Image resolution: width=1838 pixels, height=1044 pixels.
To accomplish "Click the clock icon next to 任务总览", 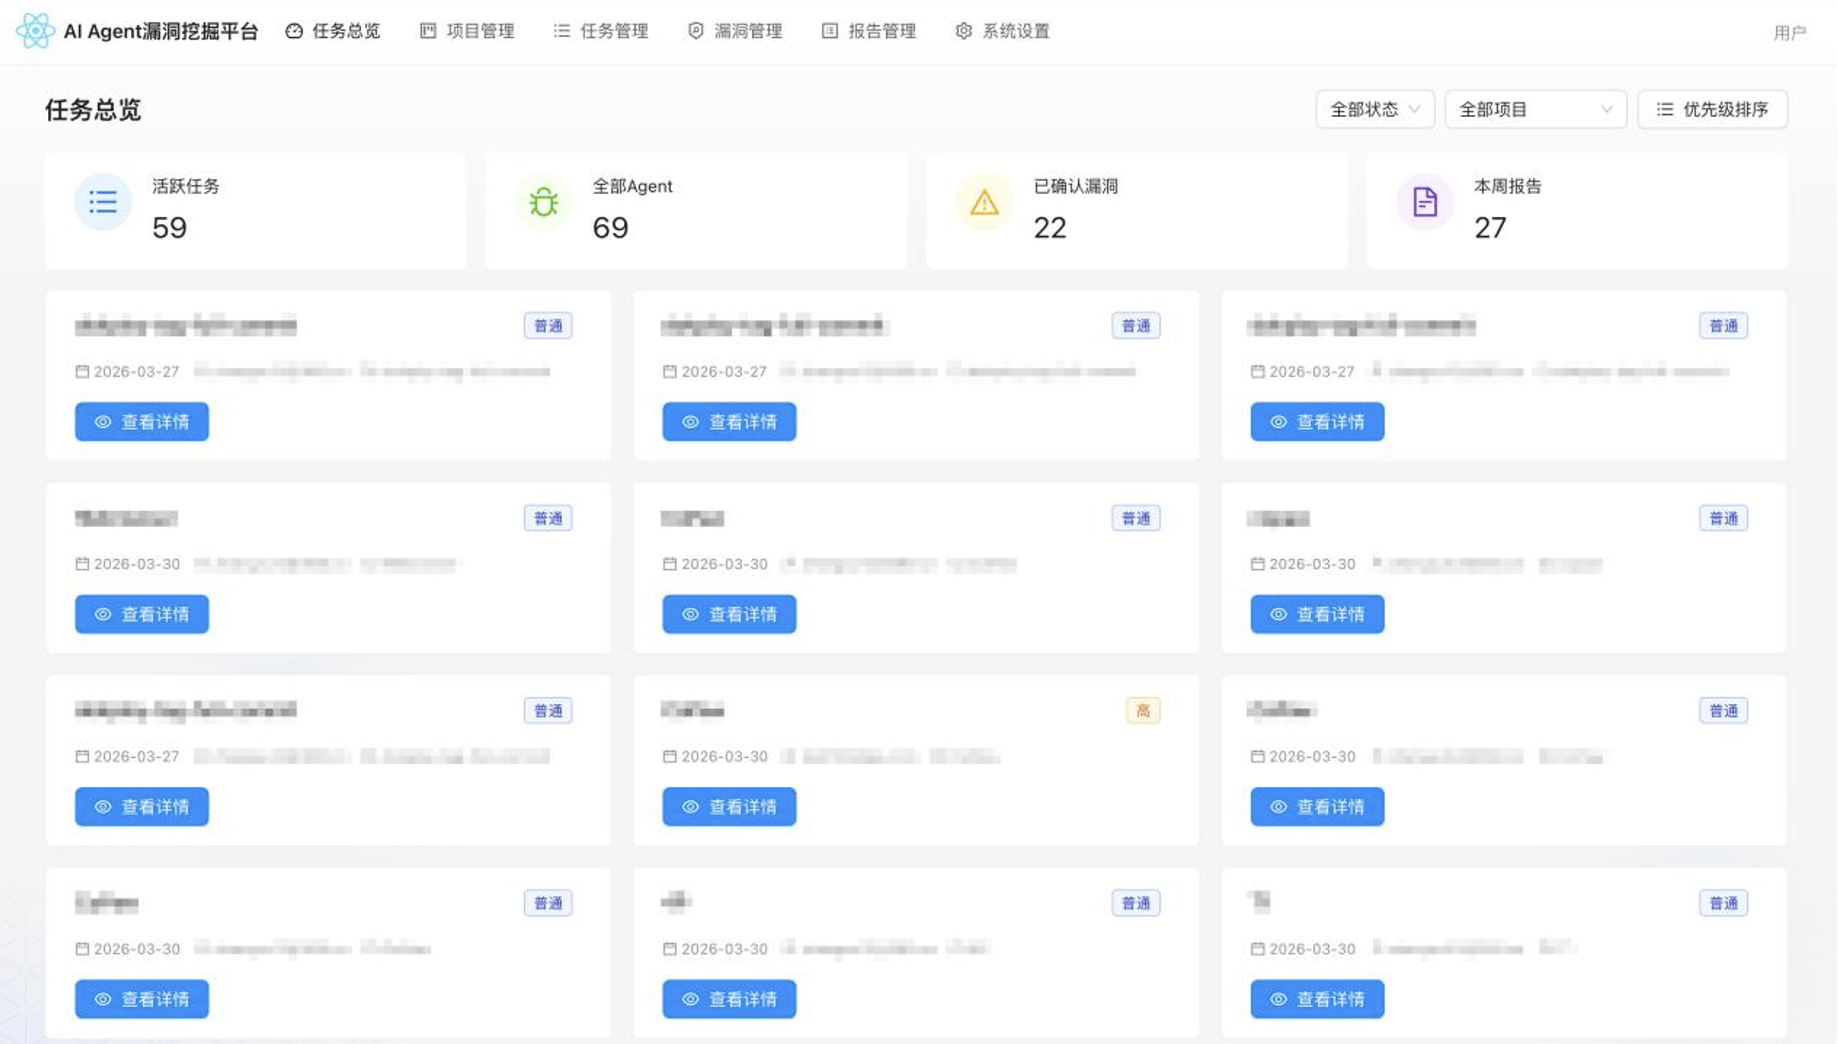I will point(292,31).
